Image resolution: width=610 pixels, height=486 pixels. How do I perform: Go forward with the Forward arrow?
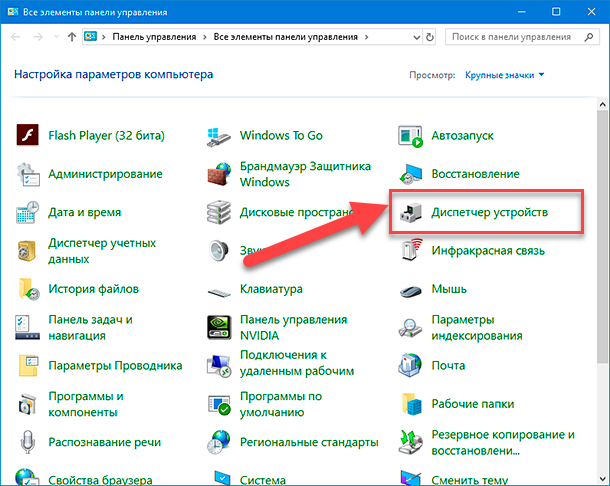tap(38, 37)
